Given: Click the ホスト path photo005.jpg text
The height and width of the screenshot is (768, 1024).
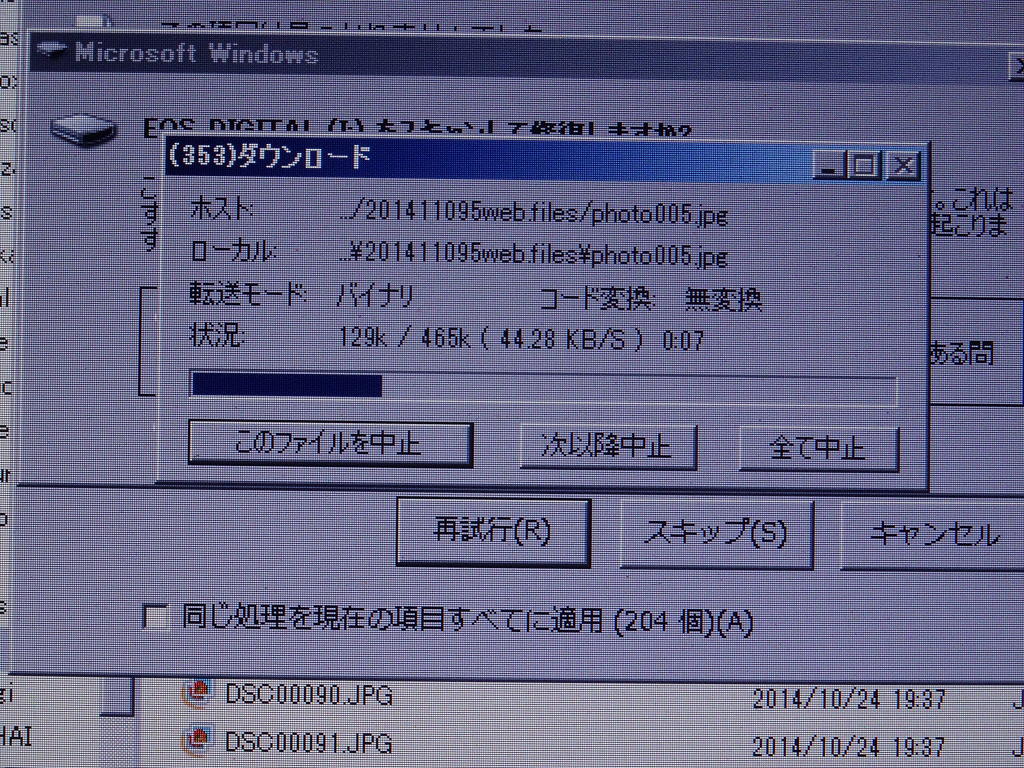Looking at the screenshot, I should pos(534,214).
